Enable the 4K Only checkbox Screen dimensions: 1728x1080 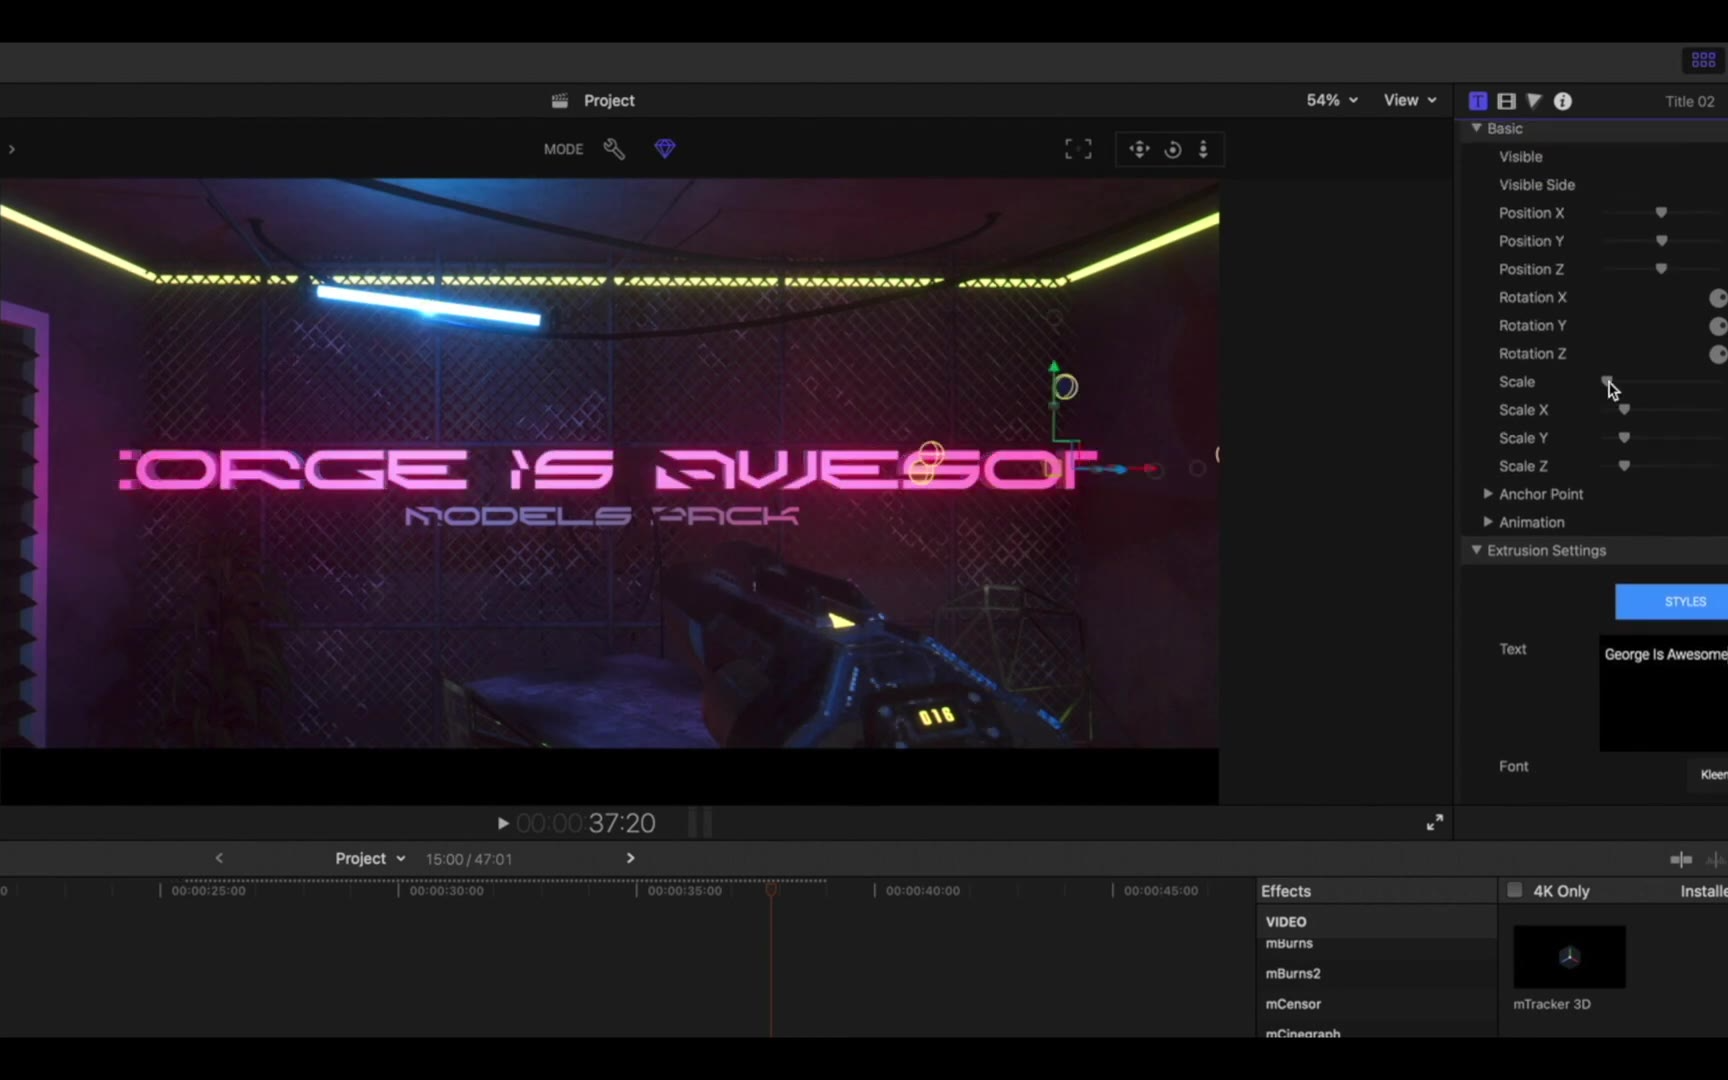(x=1515, y=890)
